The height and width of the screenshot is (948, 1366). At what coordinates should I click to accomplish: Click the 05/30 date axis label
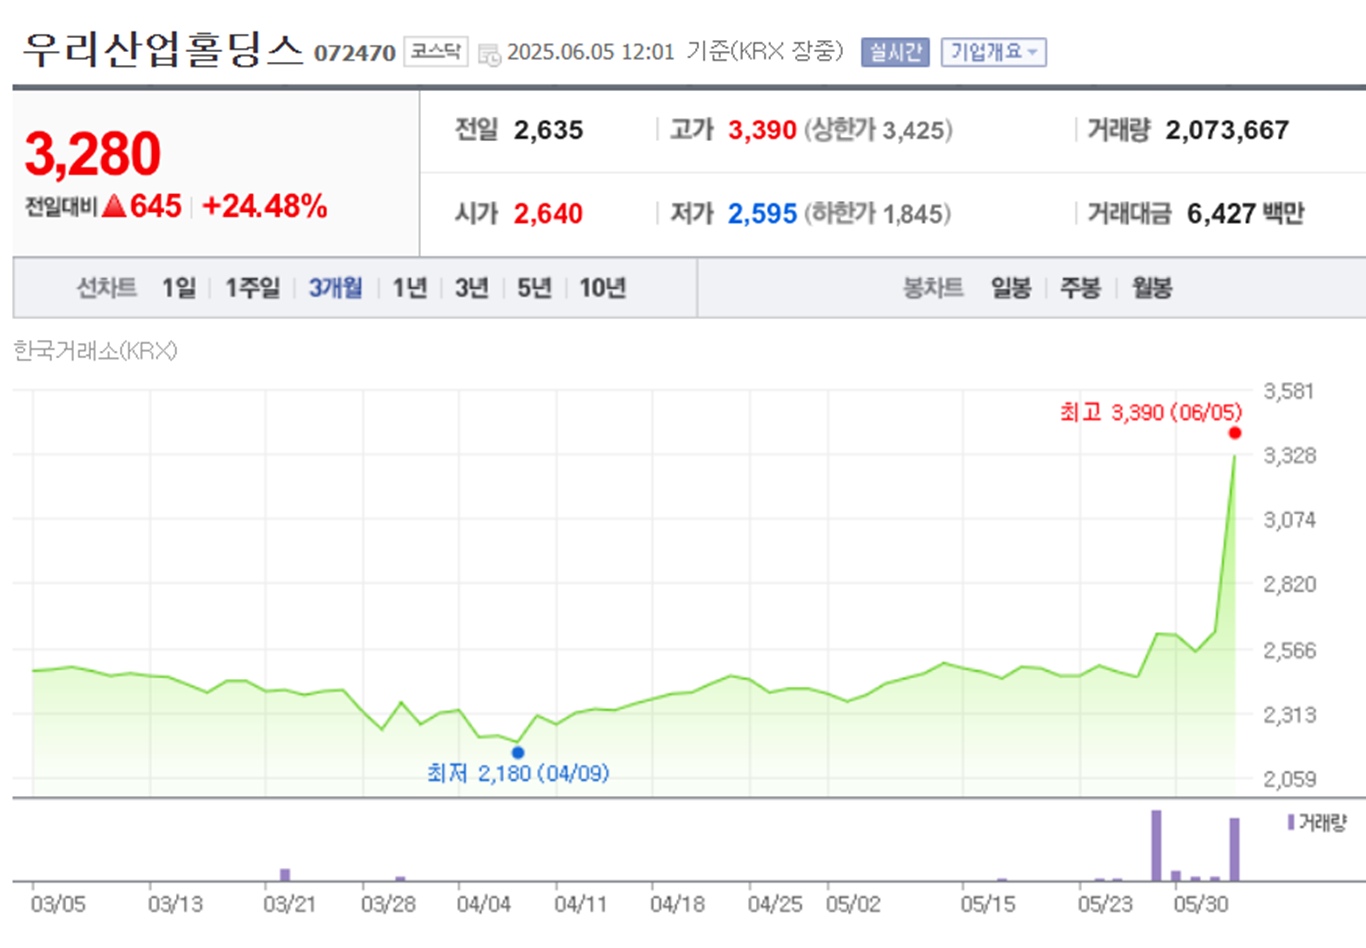click(1201, 905)
